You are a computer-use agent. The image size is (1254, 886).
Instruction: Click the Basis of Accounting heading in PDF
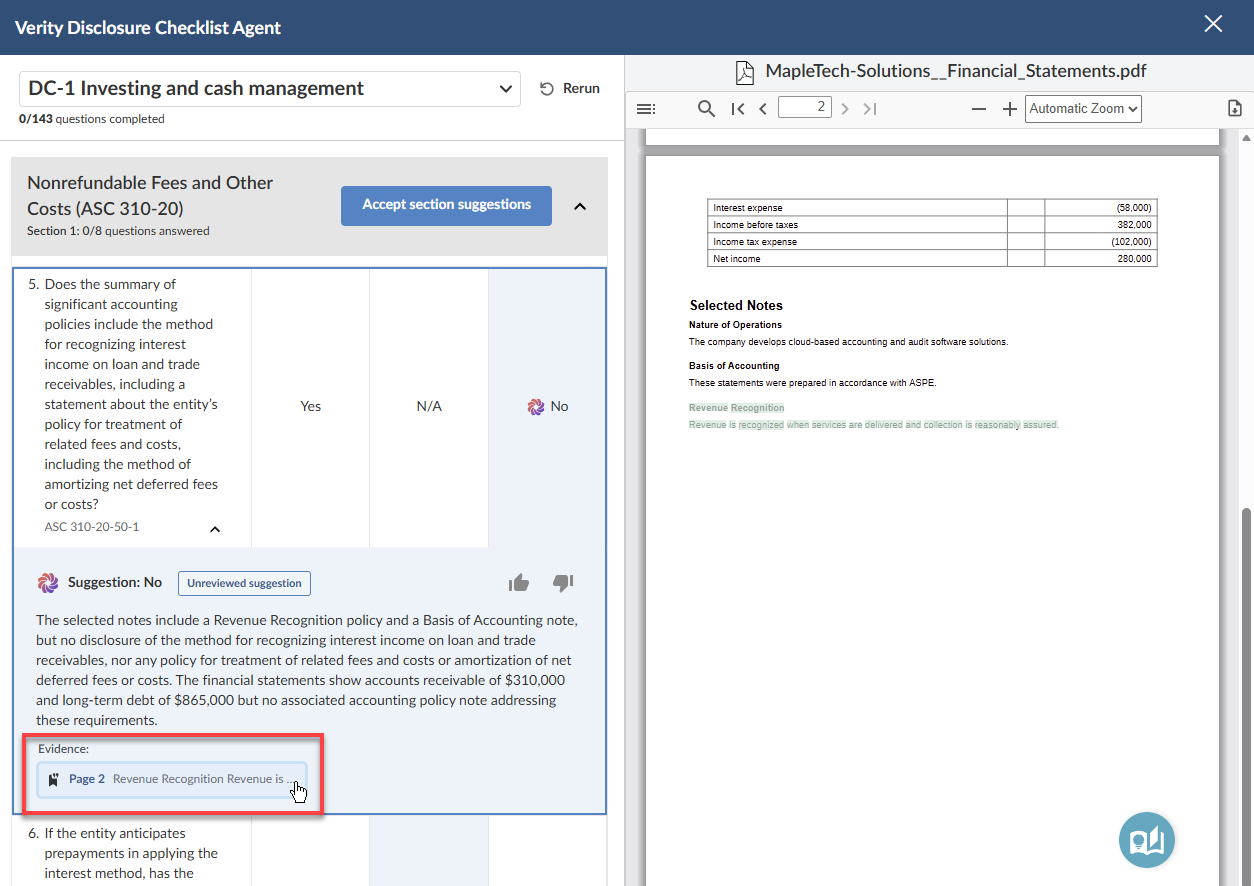734,366
